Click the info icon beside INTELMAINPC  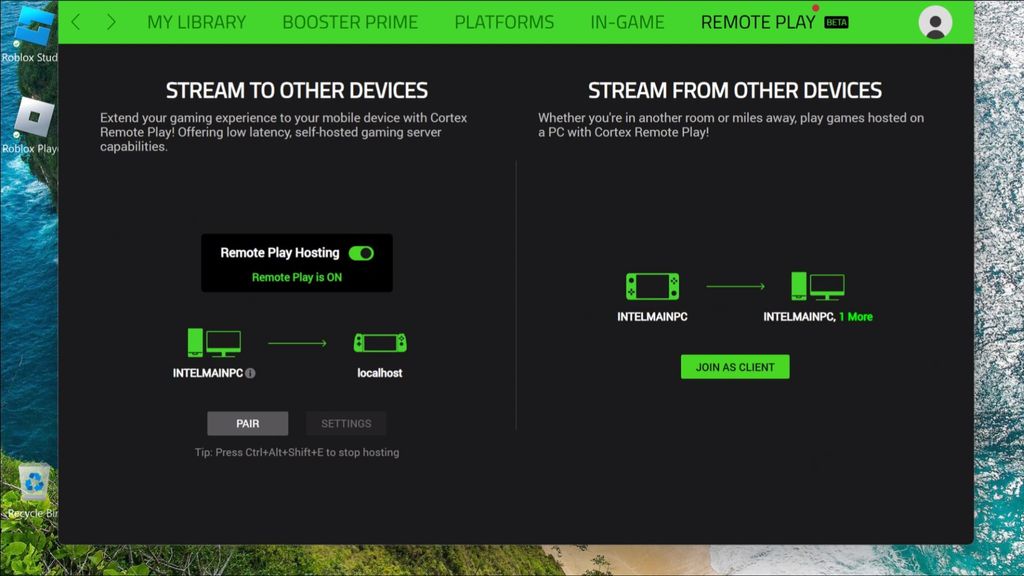252,371
